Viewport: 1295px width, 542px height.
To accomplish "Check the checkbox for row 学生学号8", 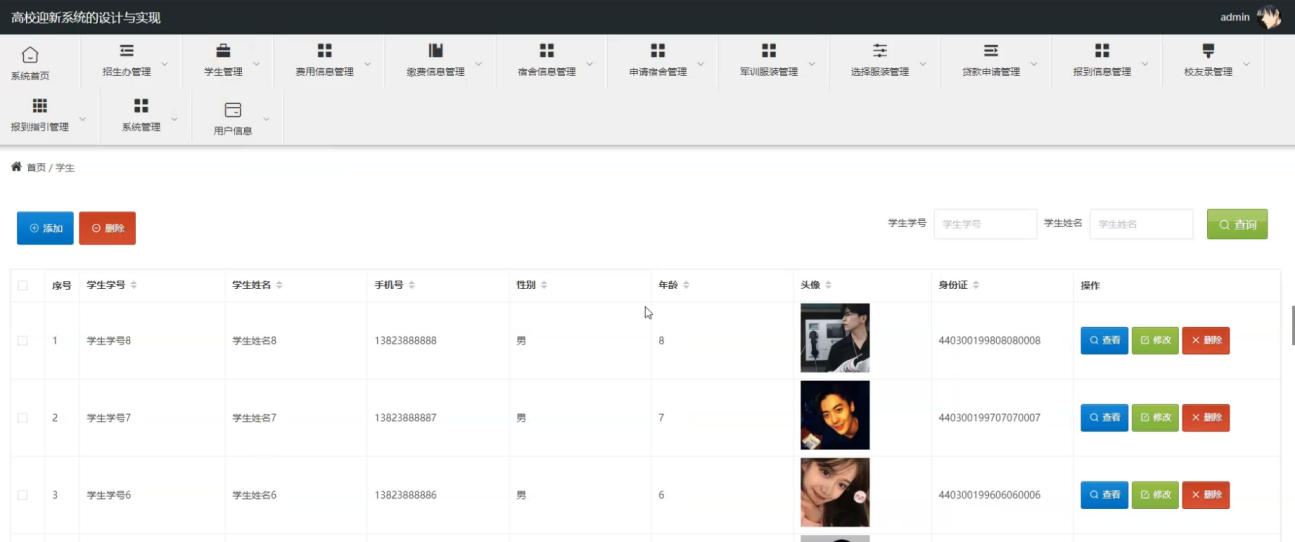I will coord(23,341).
